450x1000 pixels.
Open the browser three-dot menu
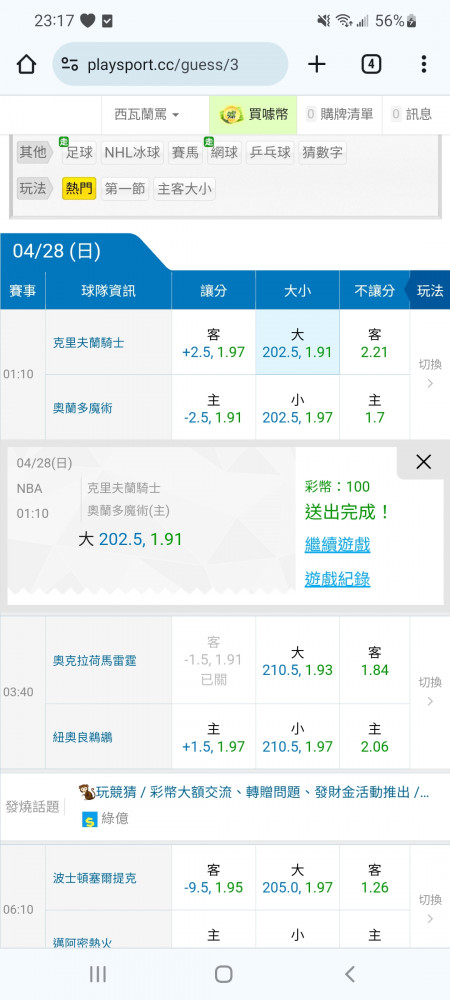click(x=423, y=64)
